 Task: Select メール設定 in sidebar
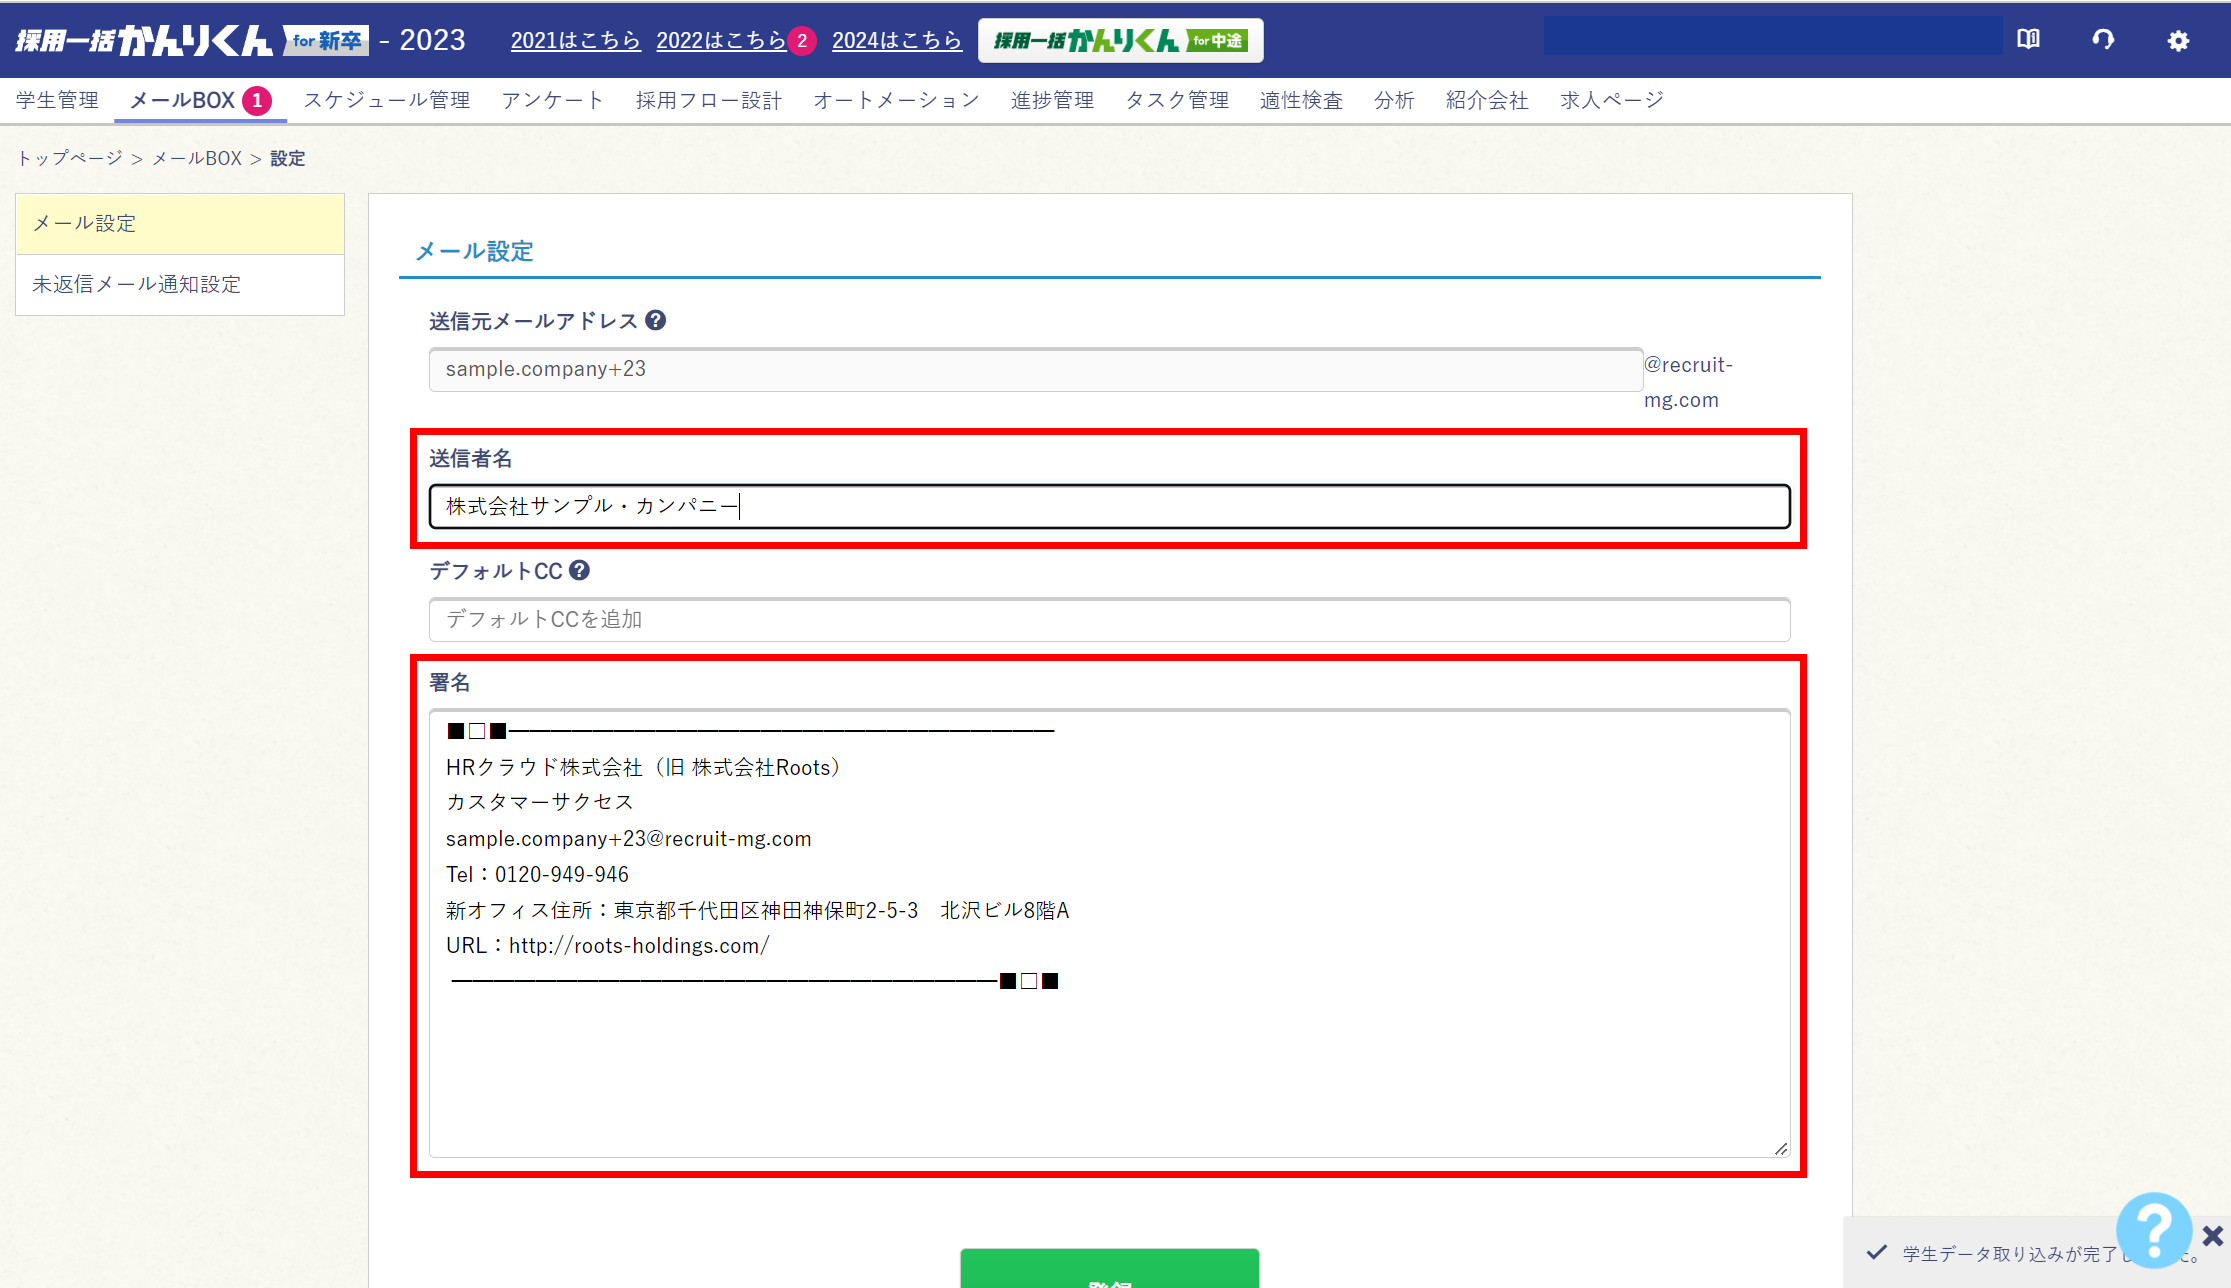(85, 223)
